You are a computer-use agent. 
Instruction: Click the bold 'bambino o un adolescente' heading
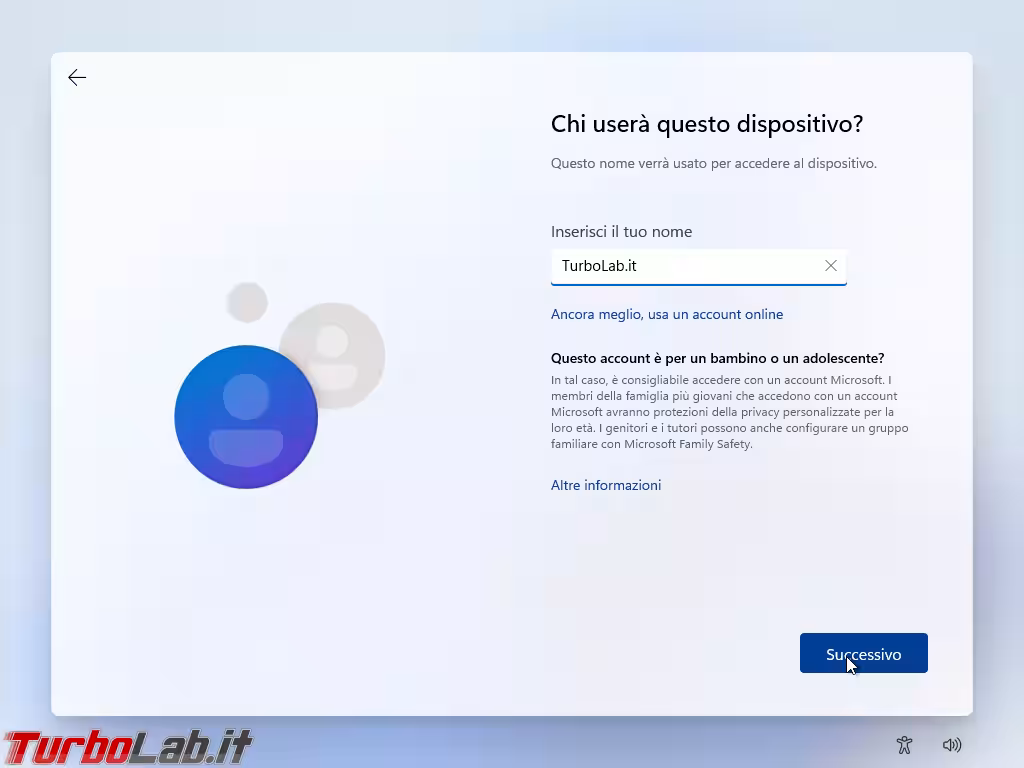click(717, 358)
